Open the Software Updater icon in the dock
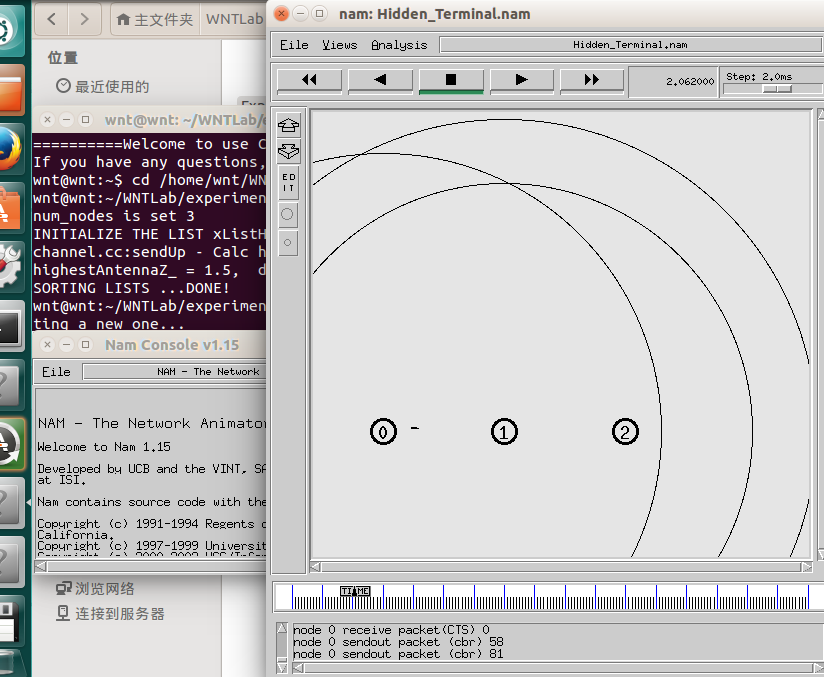Screen dimensions: 824x677 coord(11,444)
